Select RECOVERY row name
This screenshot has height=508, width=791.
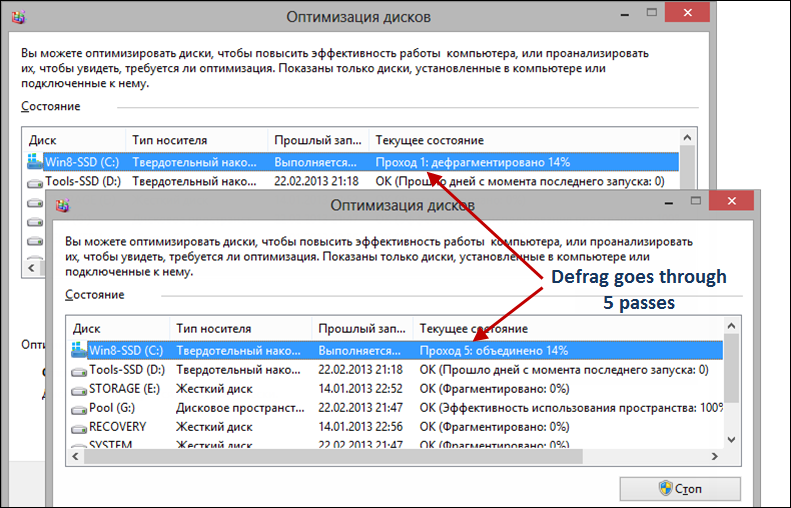click(x=118, y=427)
